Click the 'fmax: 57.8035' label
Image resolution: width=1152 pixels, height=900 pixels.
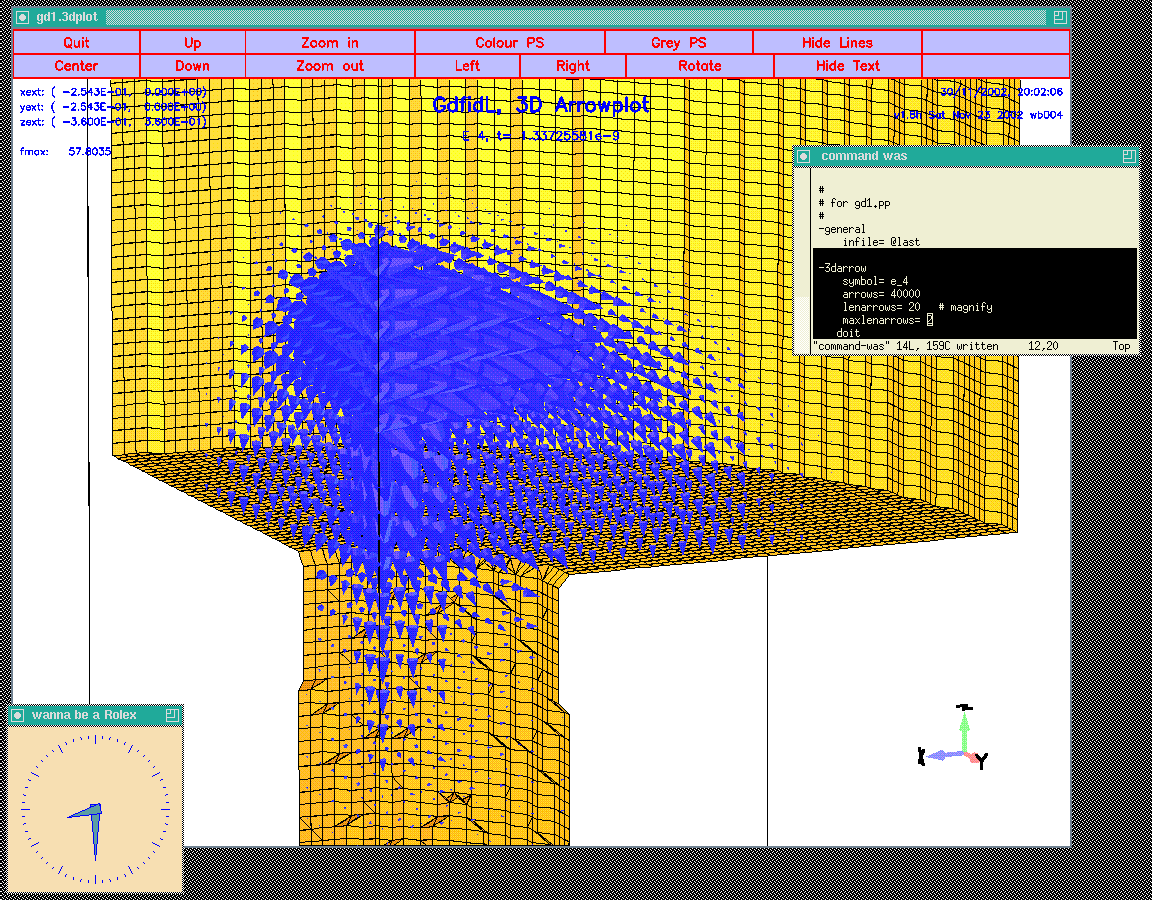click(65, 152)
